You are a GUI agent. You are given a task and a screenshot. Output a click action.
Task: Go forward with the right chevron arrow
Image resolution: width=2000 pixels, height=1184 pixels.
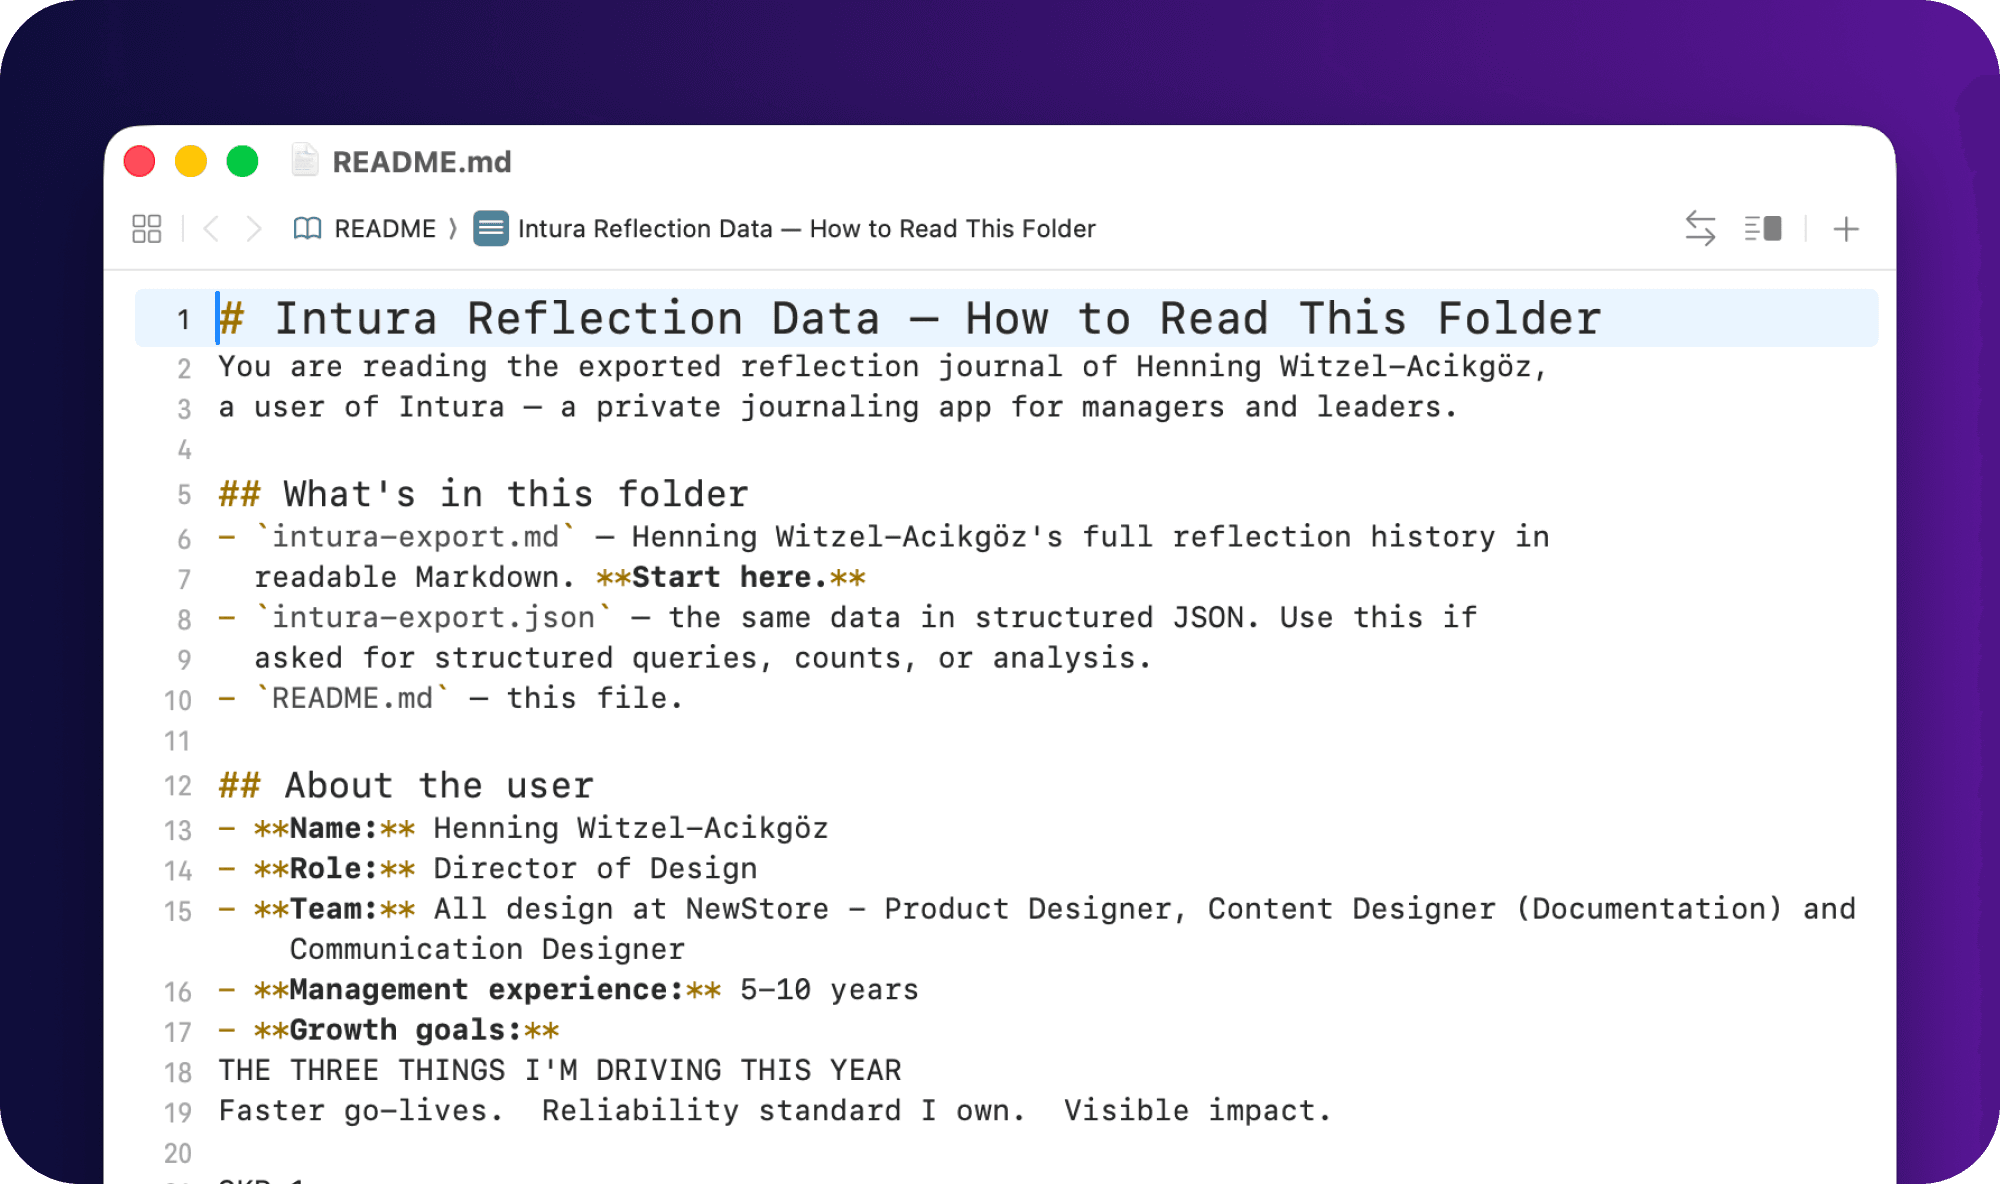click(x=254, y=229)
